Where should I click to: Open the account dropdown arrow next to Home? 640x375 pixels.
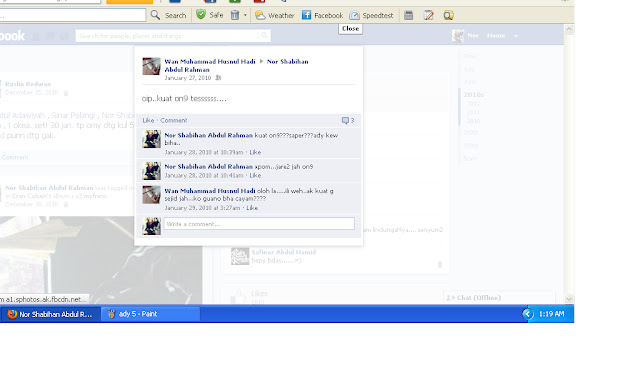click(x=516, y=36)
